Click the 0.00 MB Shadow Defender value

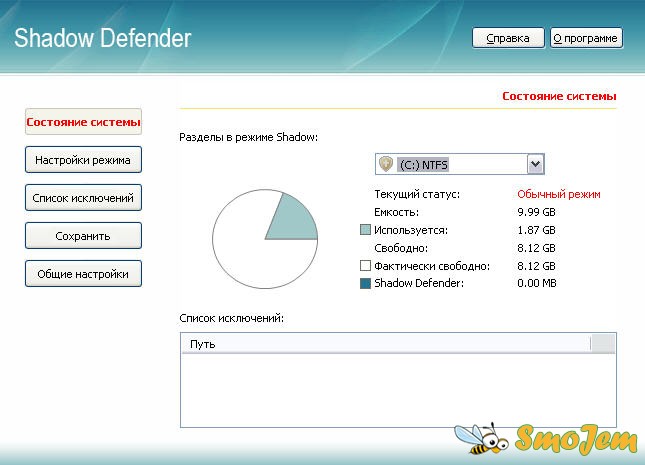(x=537, y=283)
